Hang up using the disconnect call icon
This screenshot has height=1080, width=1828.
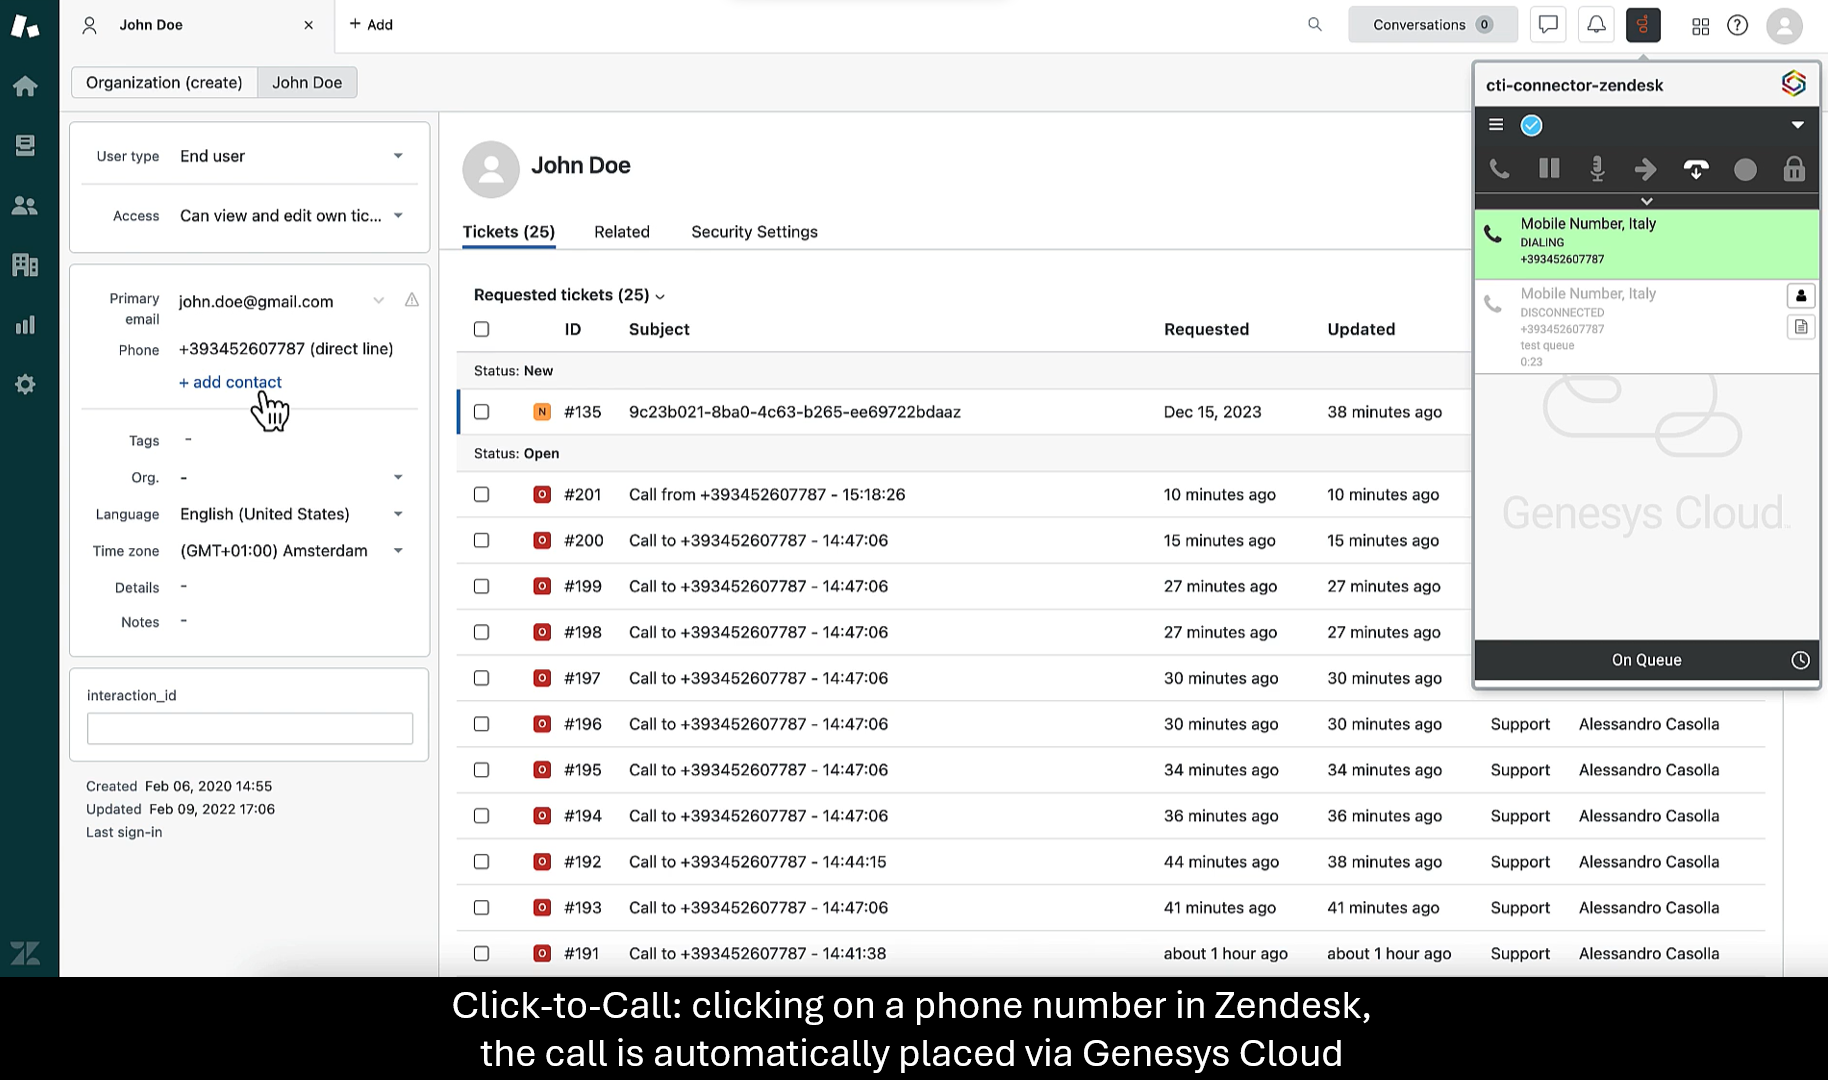1695,169
